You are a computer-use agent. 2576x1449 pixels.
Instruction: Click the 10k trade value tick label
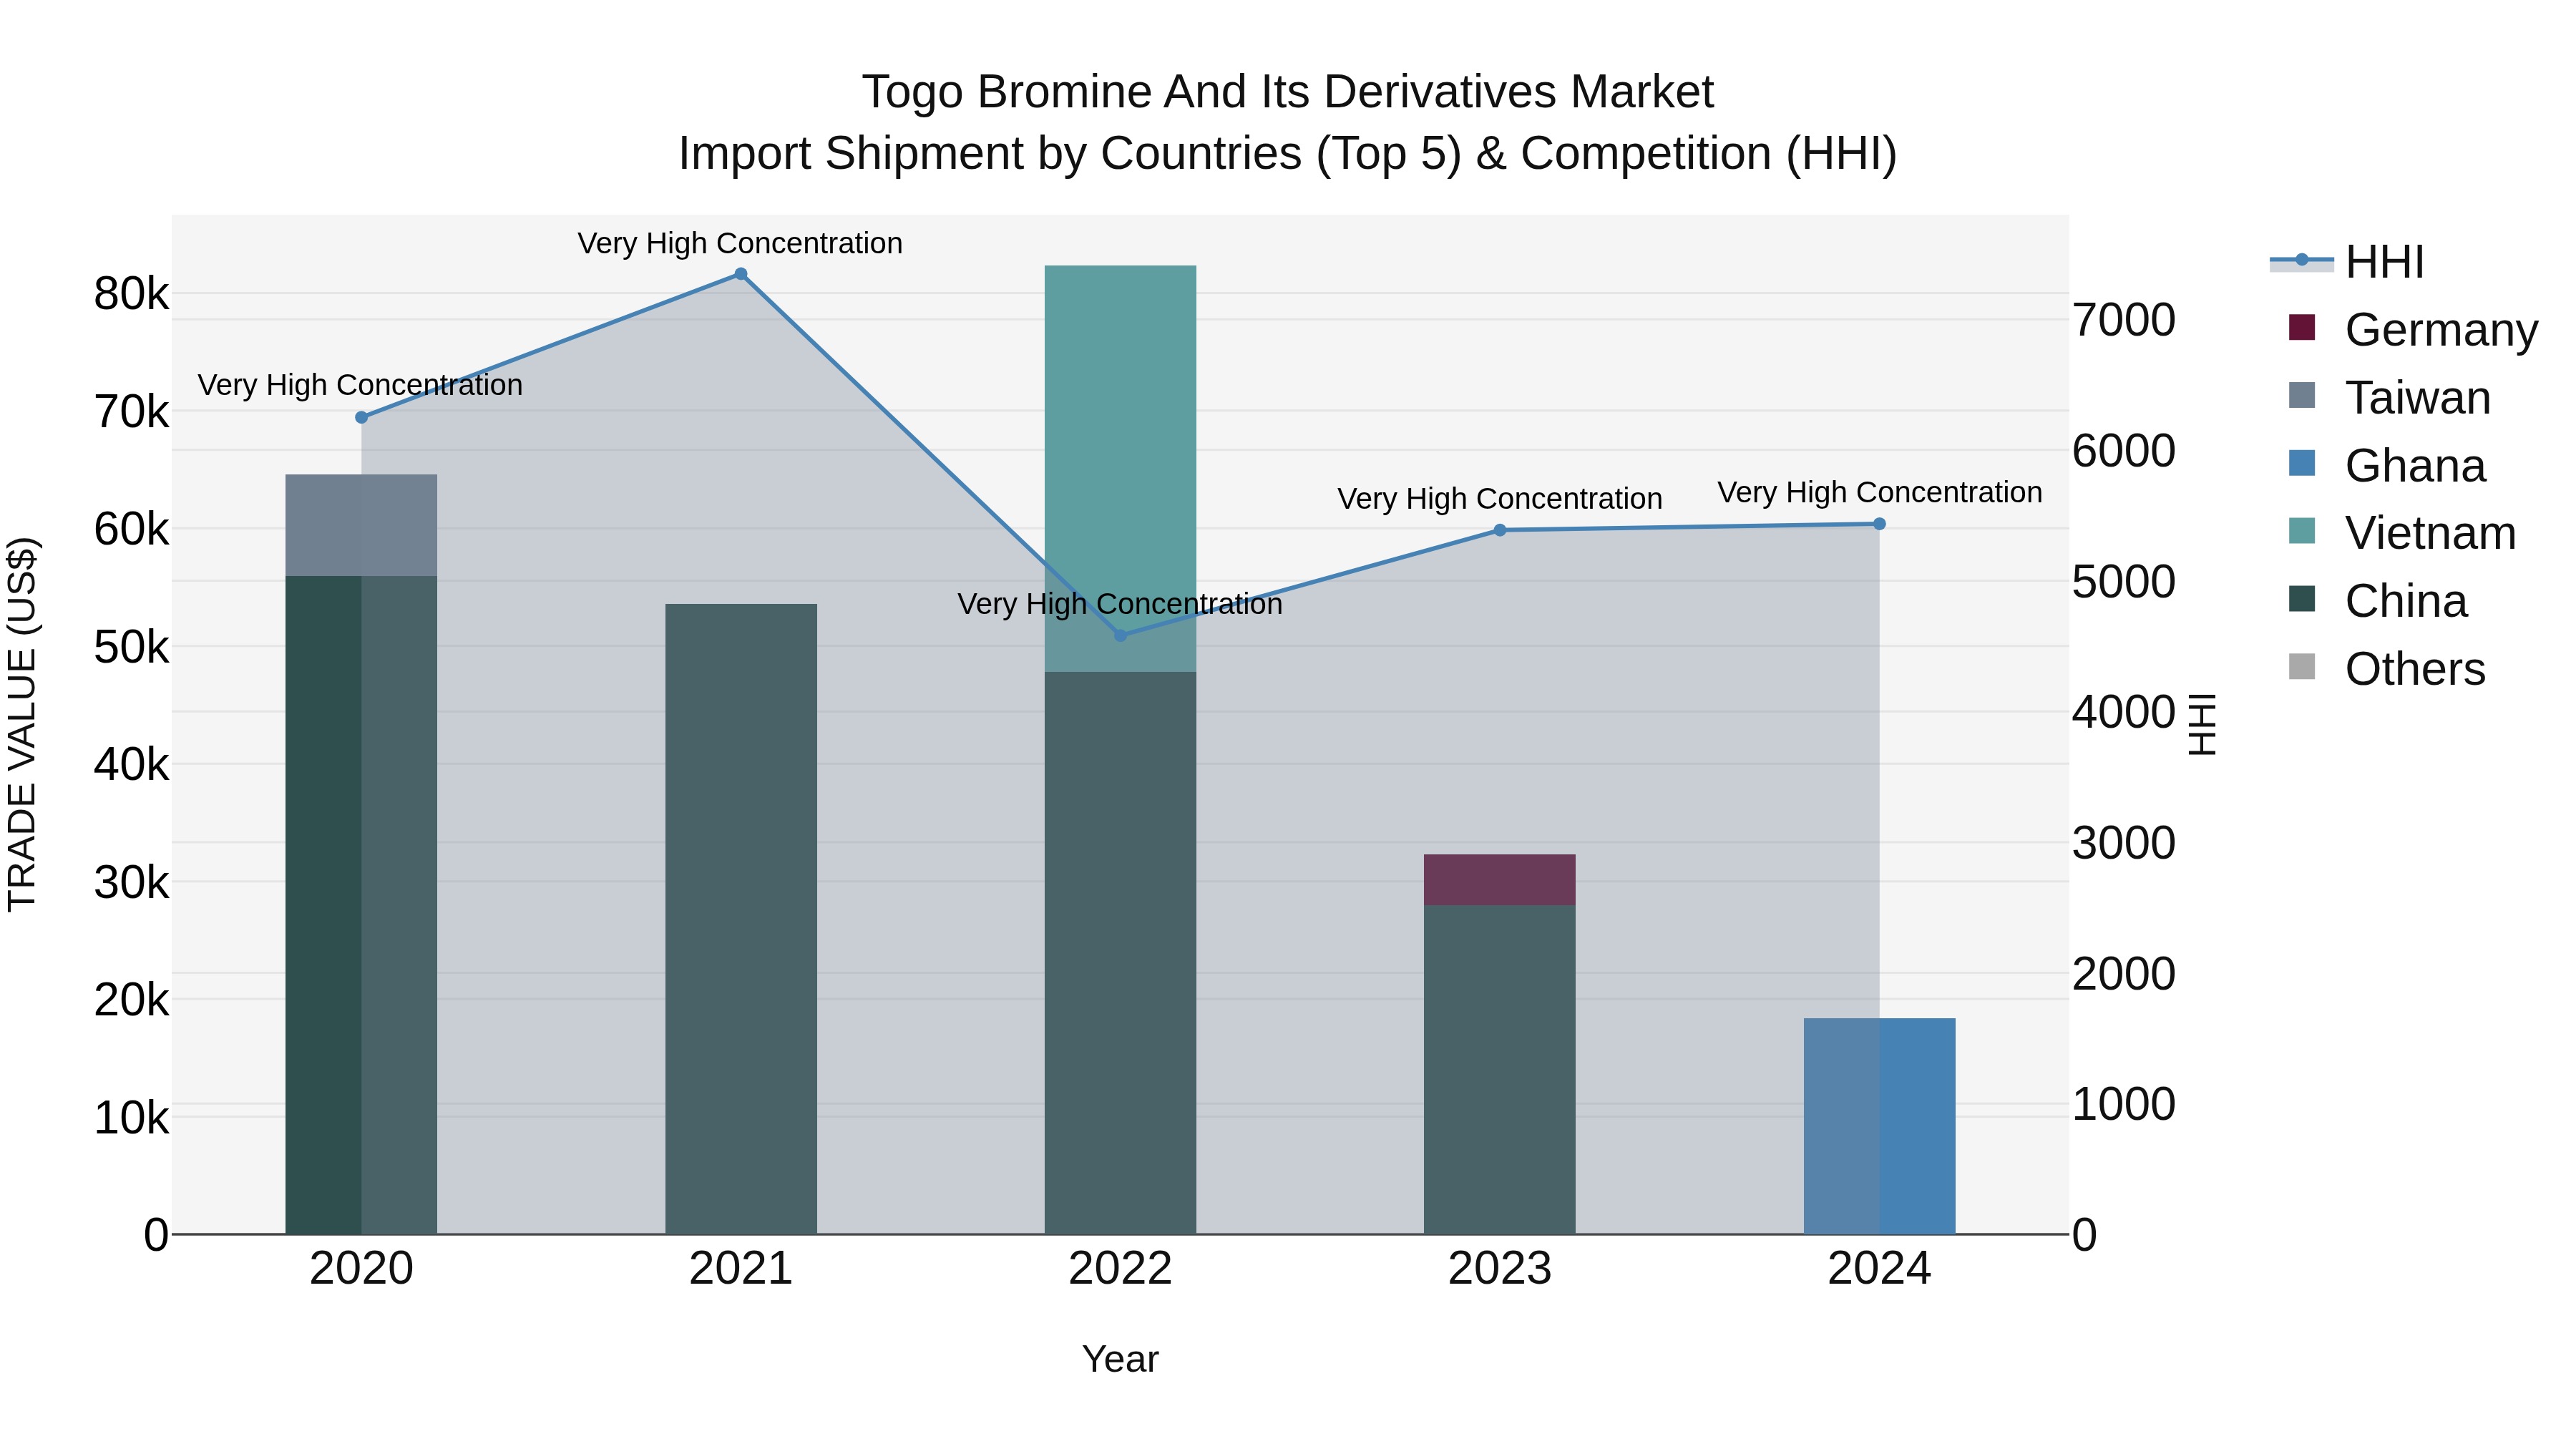point(131,1118)
